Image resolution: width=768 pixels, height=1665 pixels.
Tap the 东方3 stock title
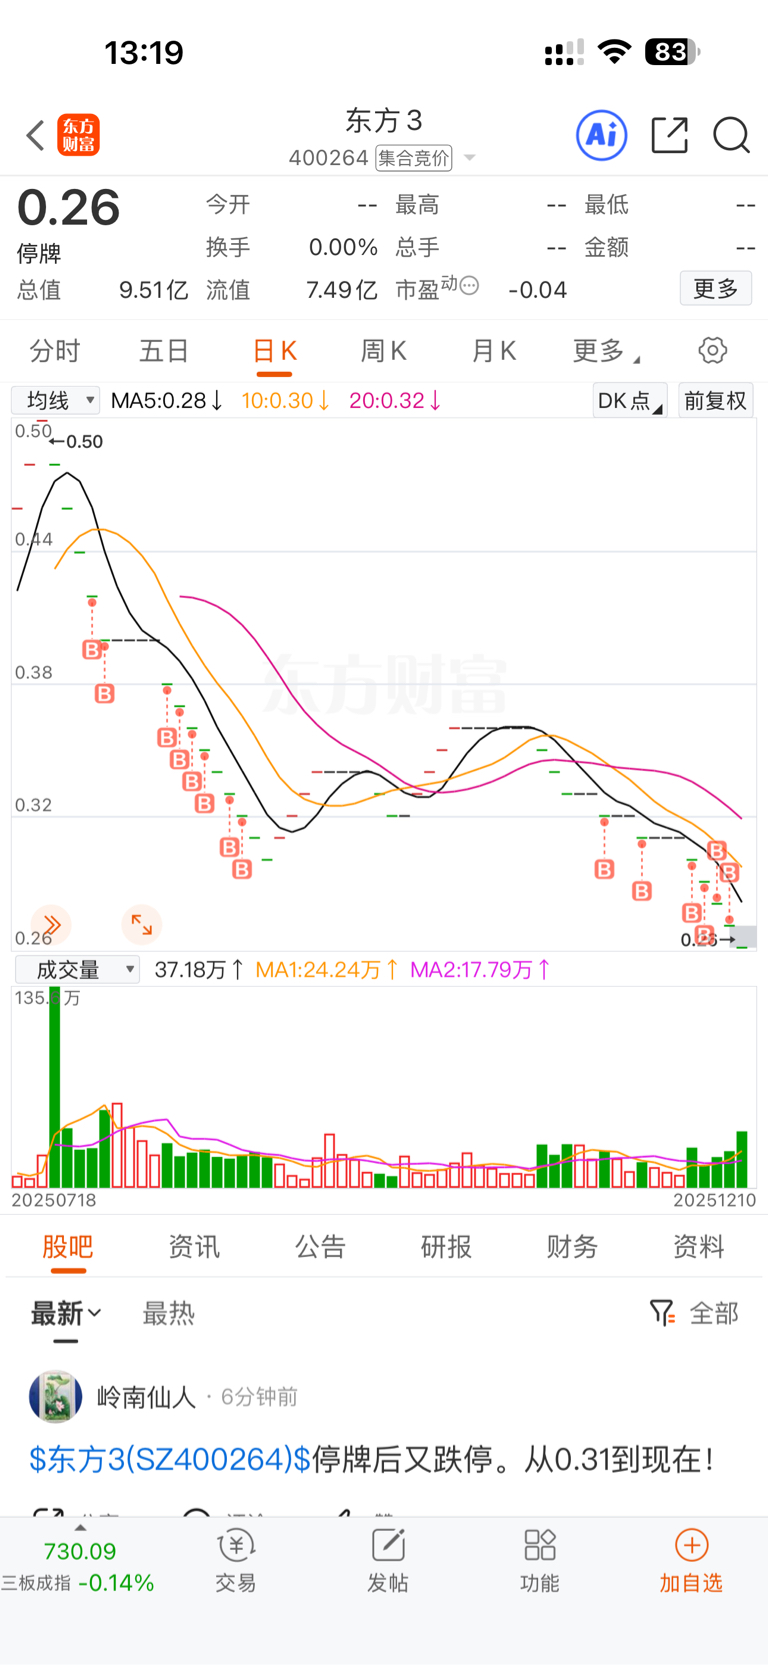click(384, 121)
